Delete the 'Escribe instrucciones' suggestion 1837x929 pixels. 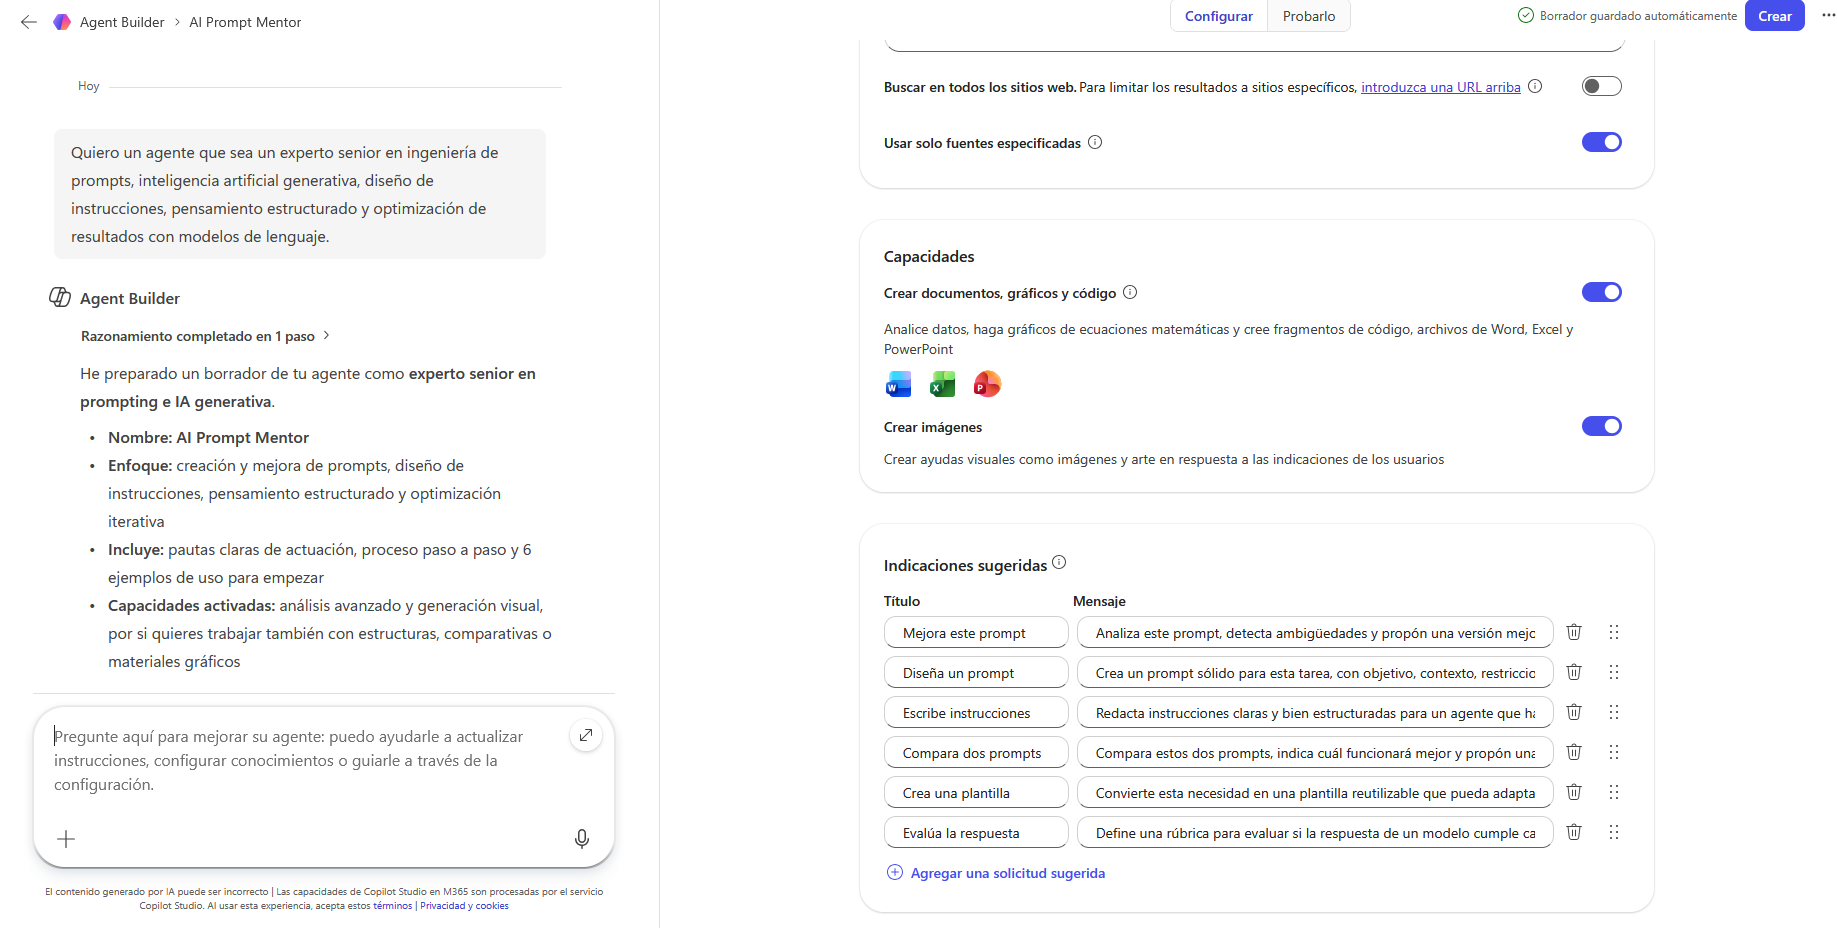tap(1574, 712)
